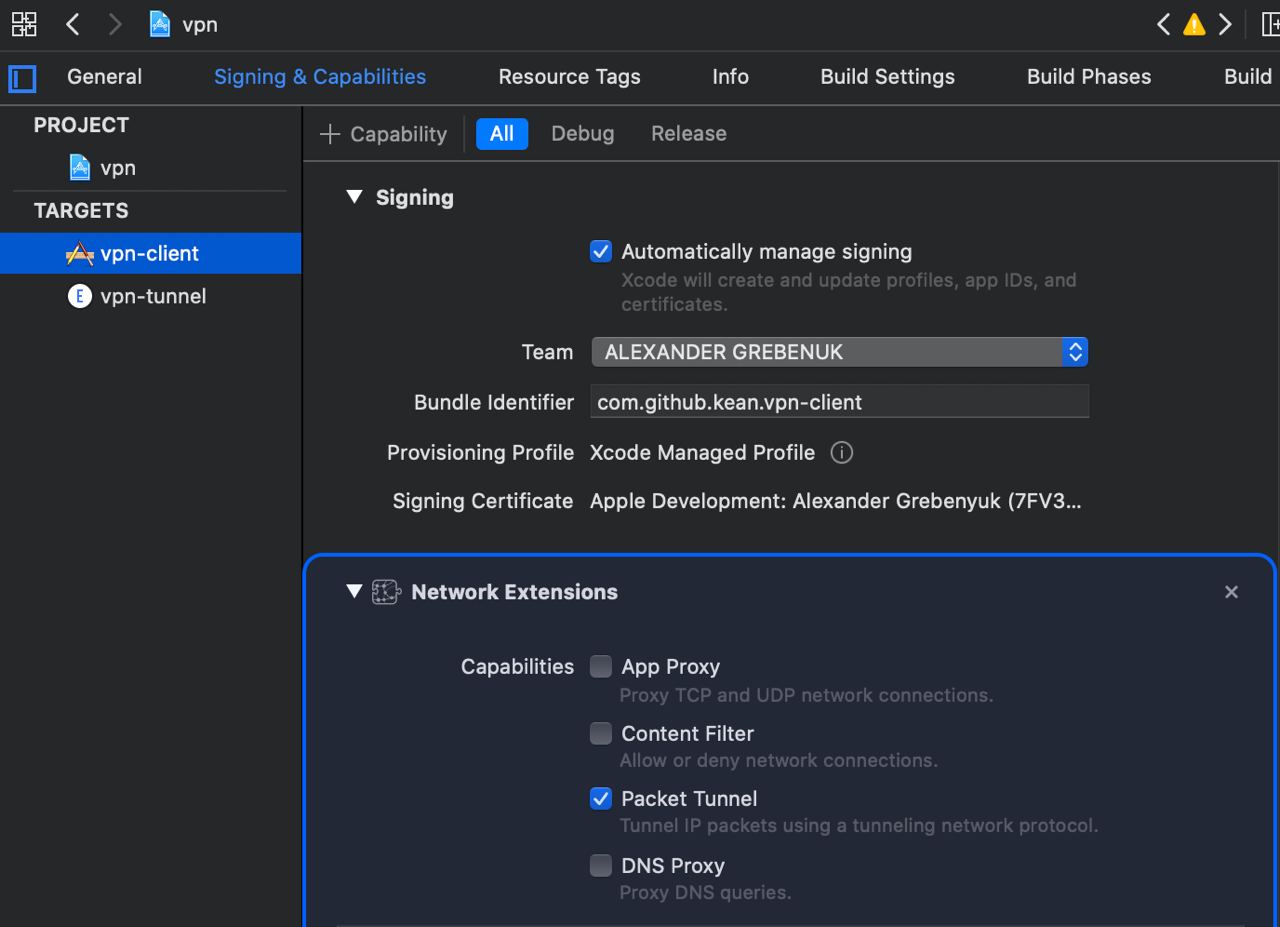Select the Release configuration filter
This screenshot has height=927, width=1280.
tap(689, 134)
